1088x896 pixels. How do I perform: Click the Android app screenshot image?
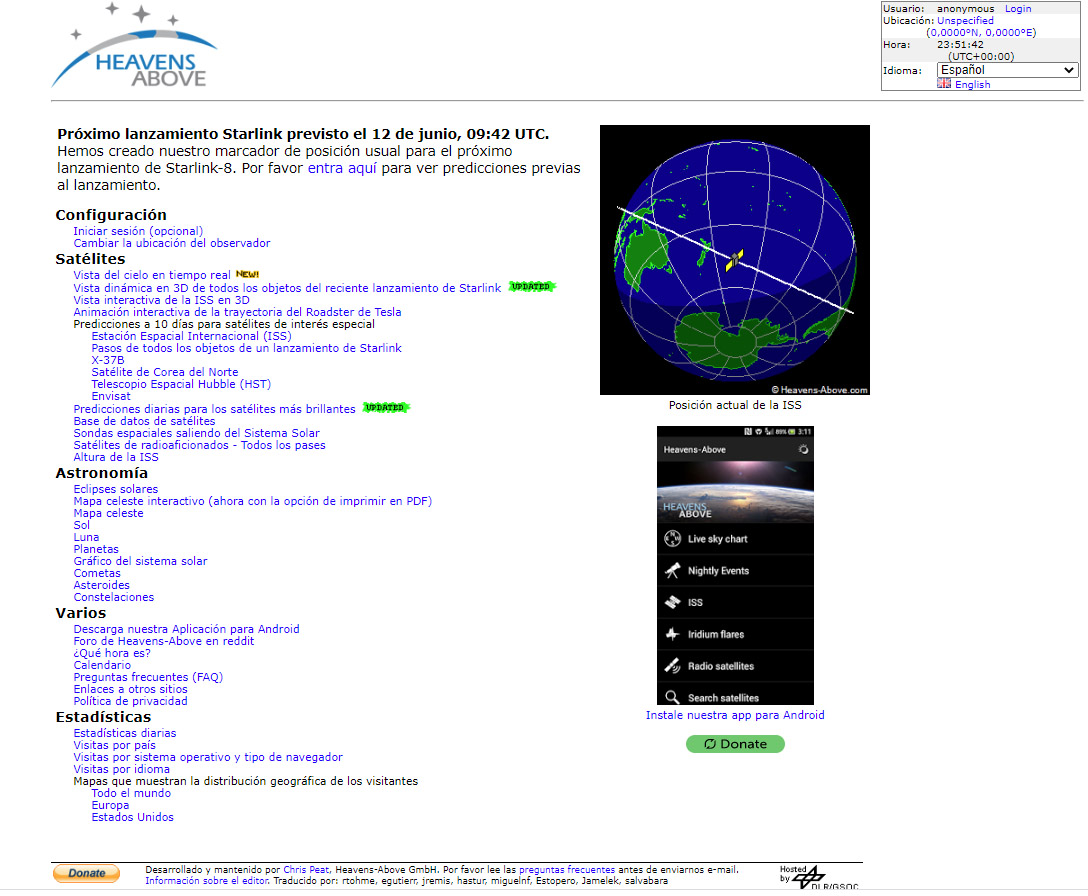point(735,565)
